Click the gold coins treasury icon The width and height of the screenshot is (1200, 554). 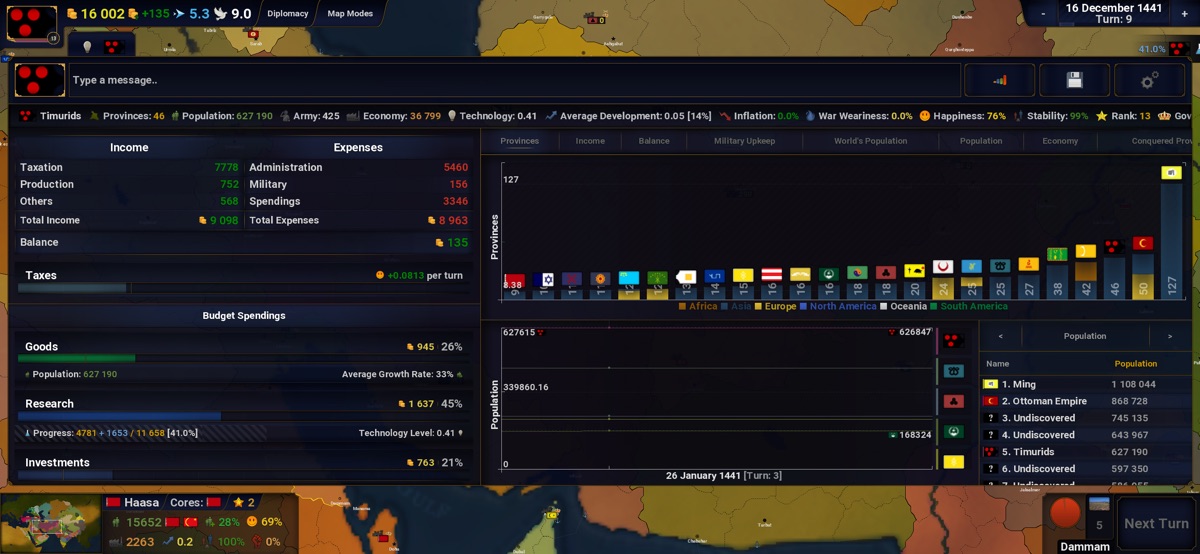click(x=72, y=14)
